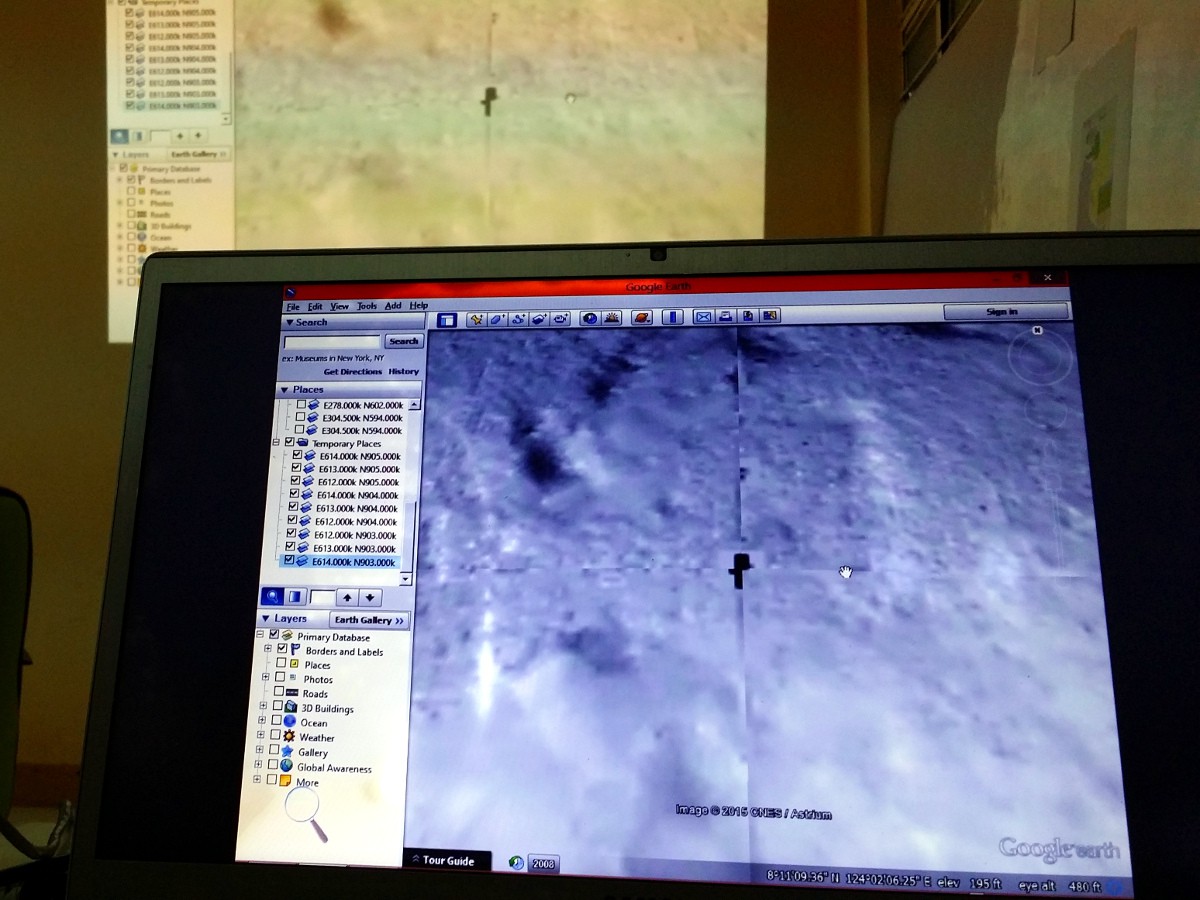Expand the Weather layer node
Image resolution: width=1200 pixels, height=900 pixels.
coord(261,735)
